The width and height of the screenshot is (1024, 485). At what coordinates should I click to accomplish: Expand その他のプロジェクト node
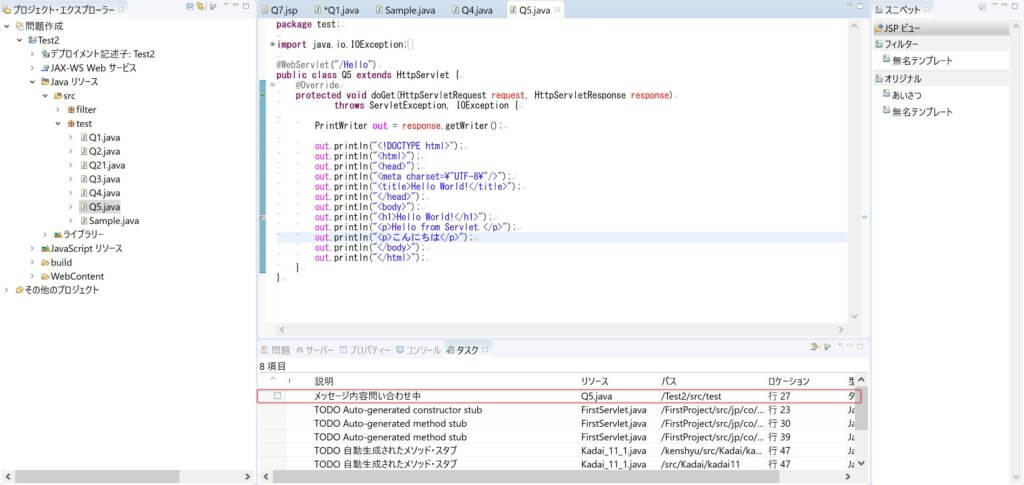point(7,290)
